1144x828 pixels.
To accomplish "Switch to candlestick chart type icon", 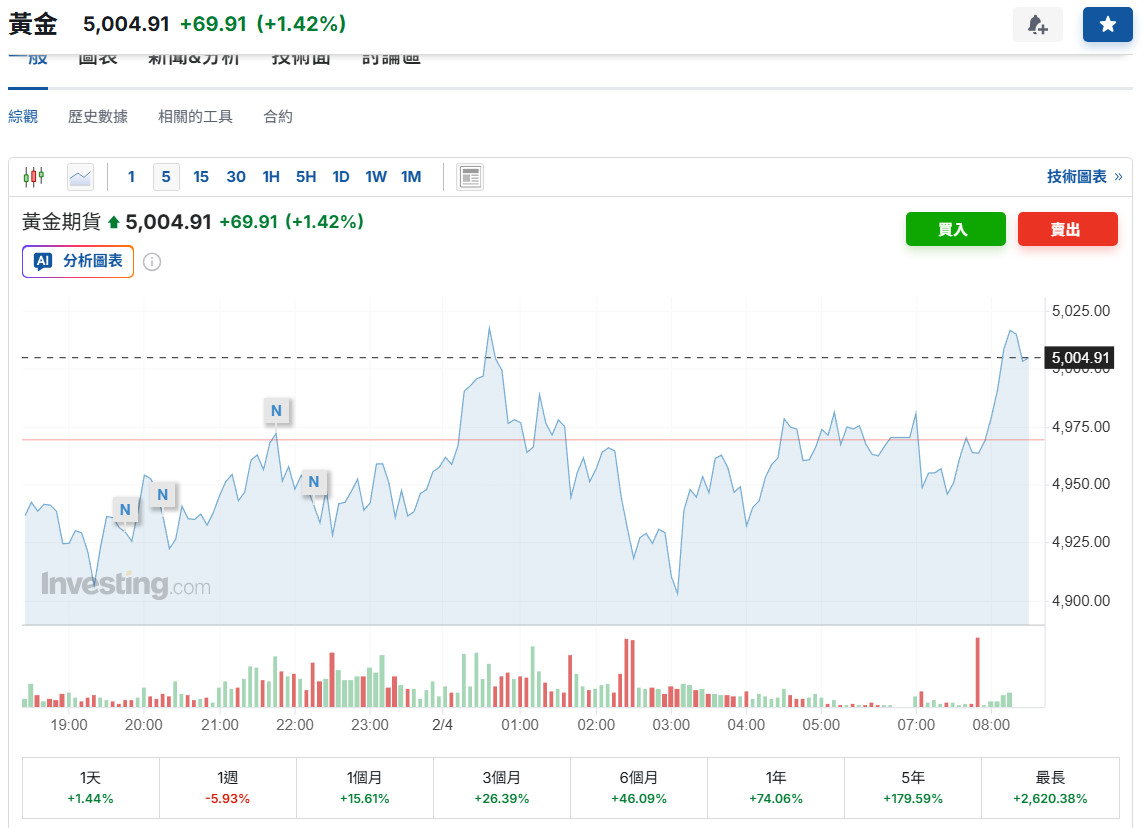I will coord(33,177).
